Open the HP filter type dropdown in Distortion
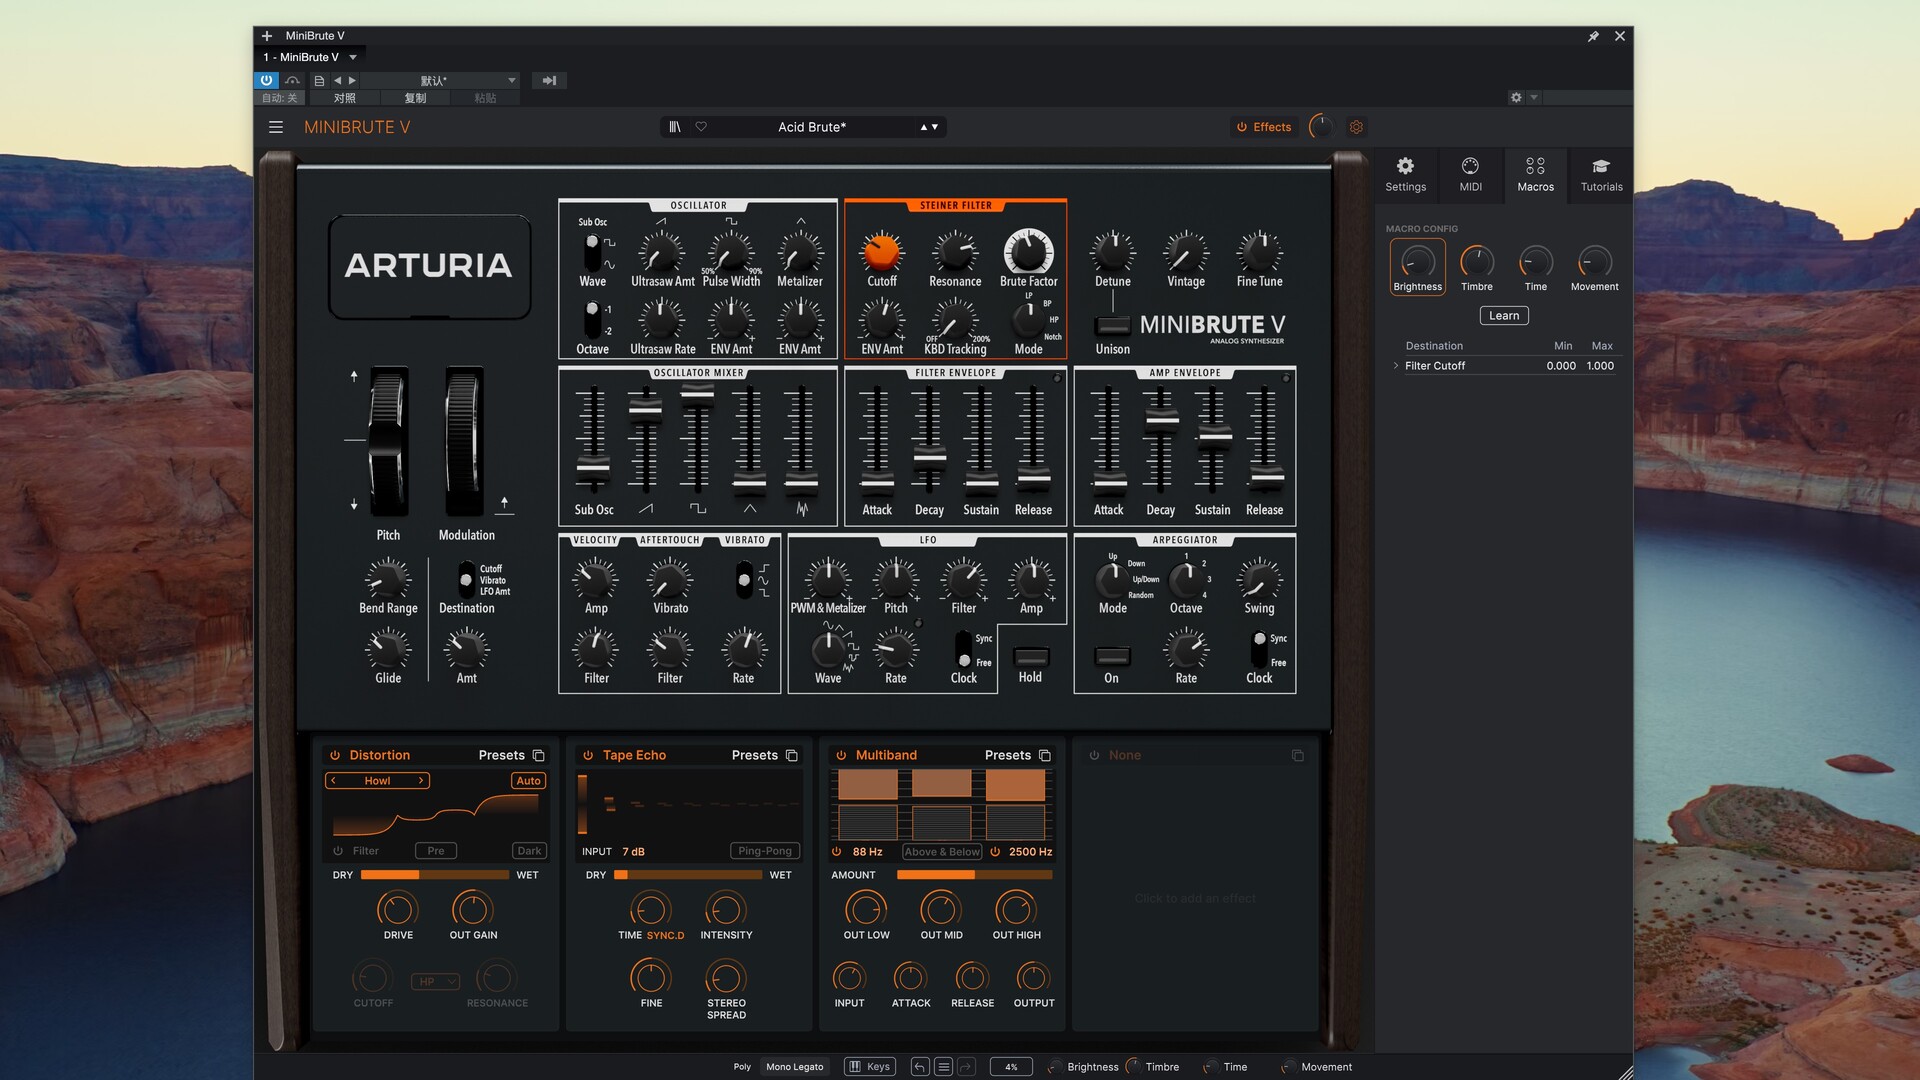 [x=435, y=982]
